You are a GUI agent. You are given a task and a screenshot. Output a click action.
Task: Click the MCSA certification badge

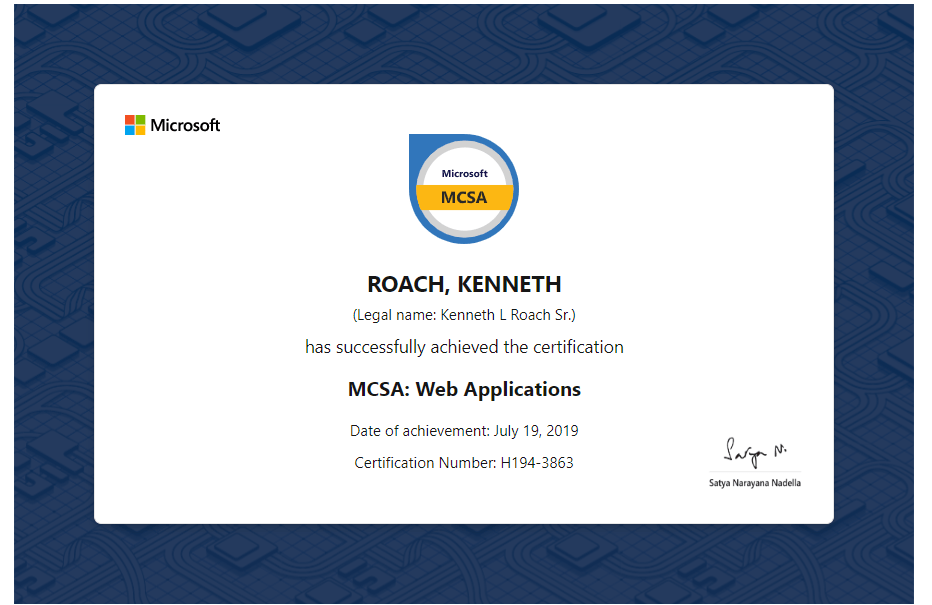[x=464, y=188]
